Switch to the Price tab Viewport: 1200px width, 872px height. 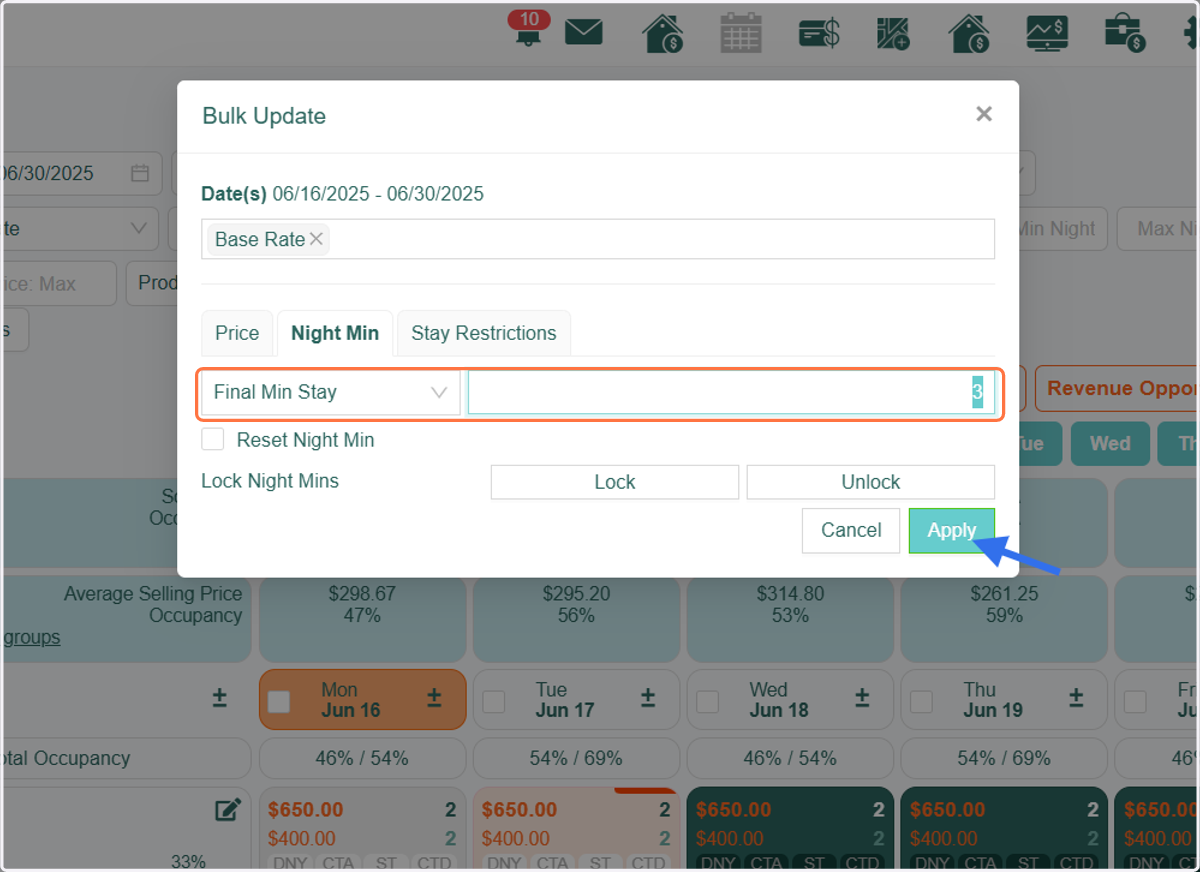click(x=237, y=333)
